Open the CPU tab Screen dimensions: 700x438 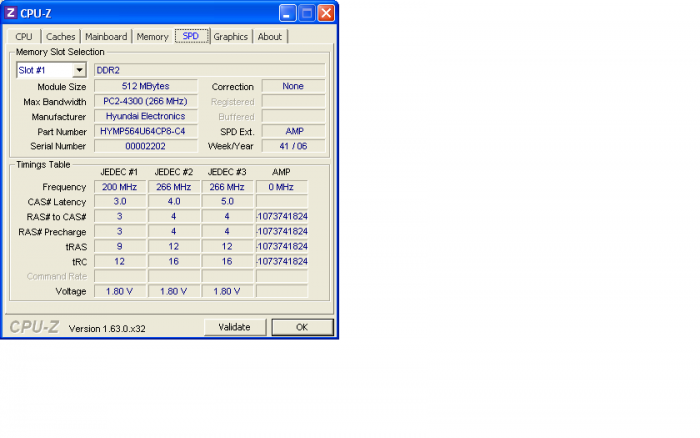coord(24,37)
